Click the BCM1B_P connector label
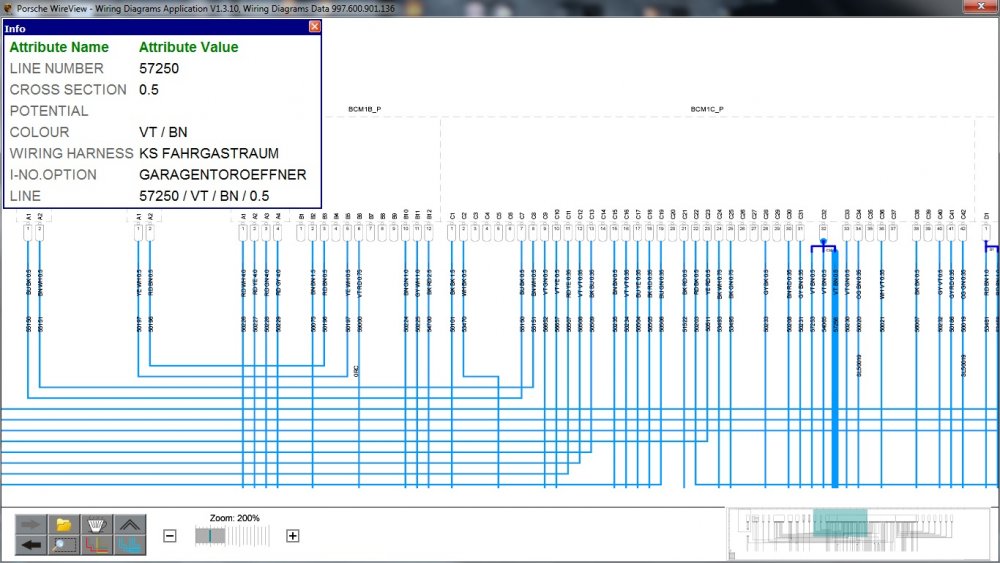The height and width of the screenshot is (563, 1000). coord(364,109)
